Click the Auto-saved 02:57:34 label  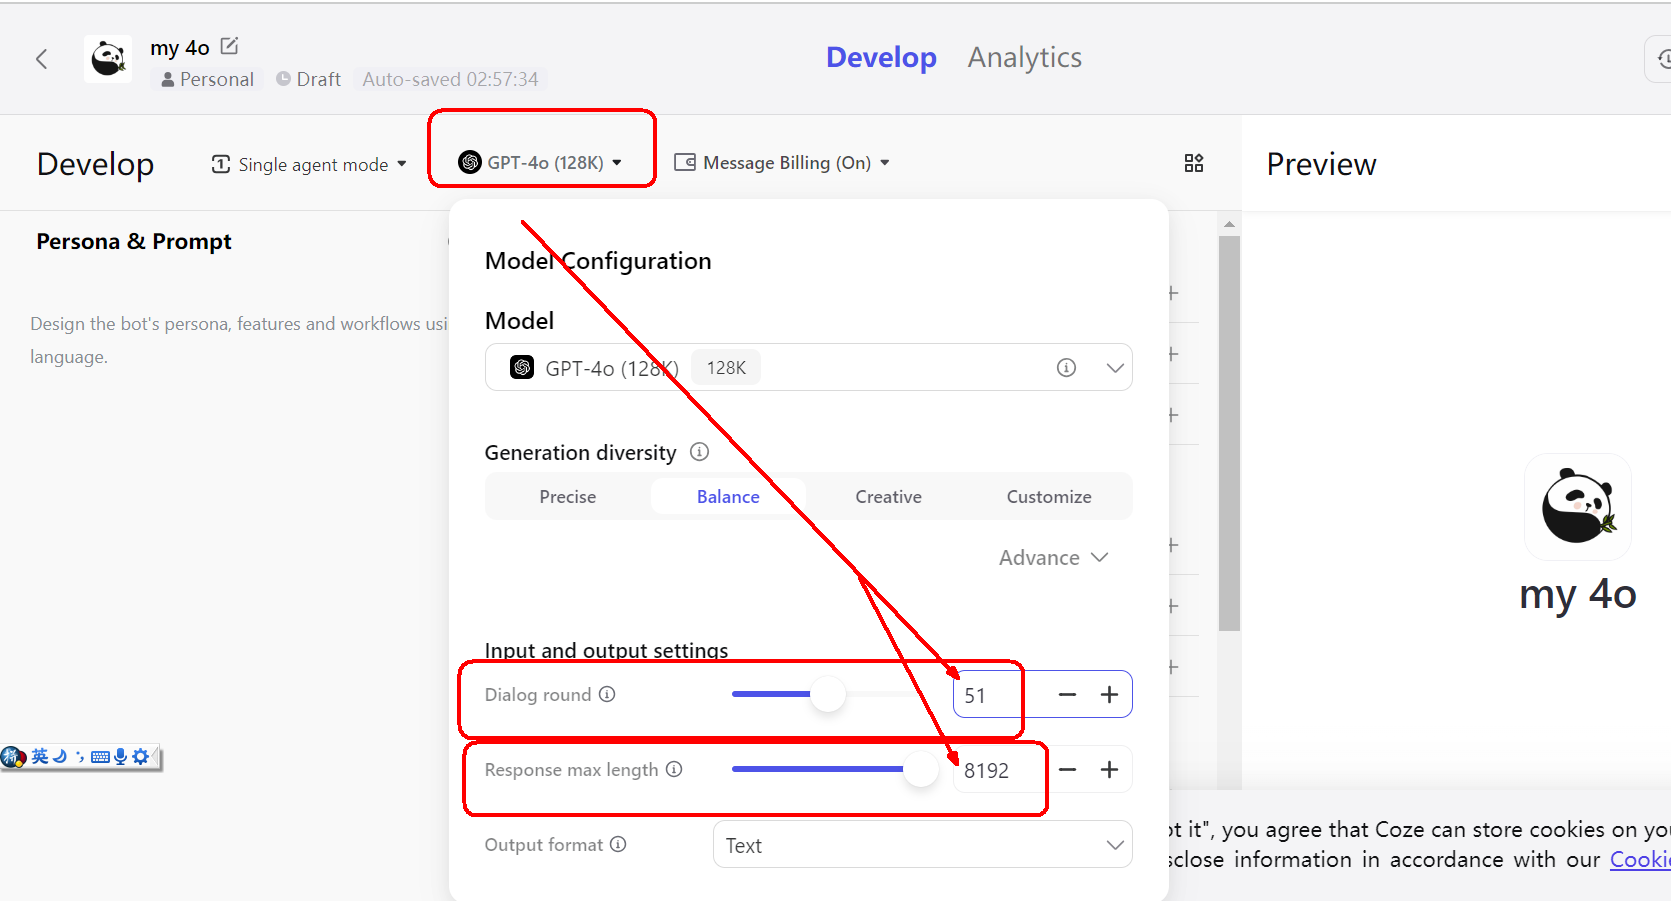[x=450, y=79]
